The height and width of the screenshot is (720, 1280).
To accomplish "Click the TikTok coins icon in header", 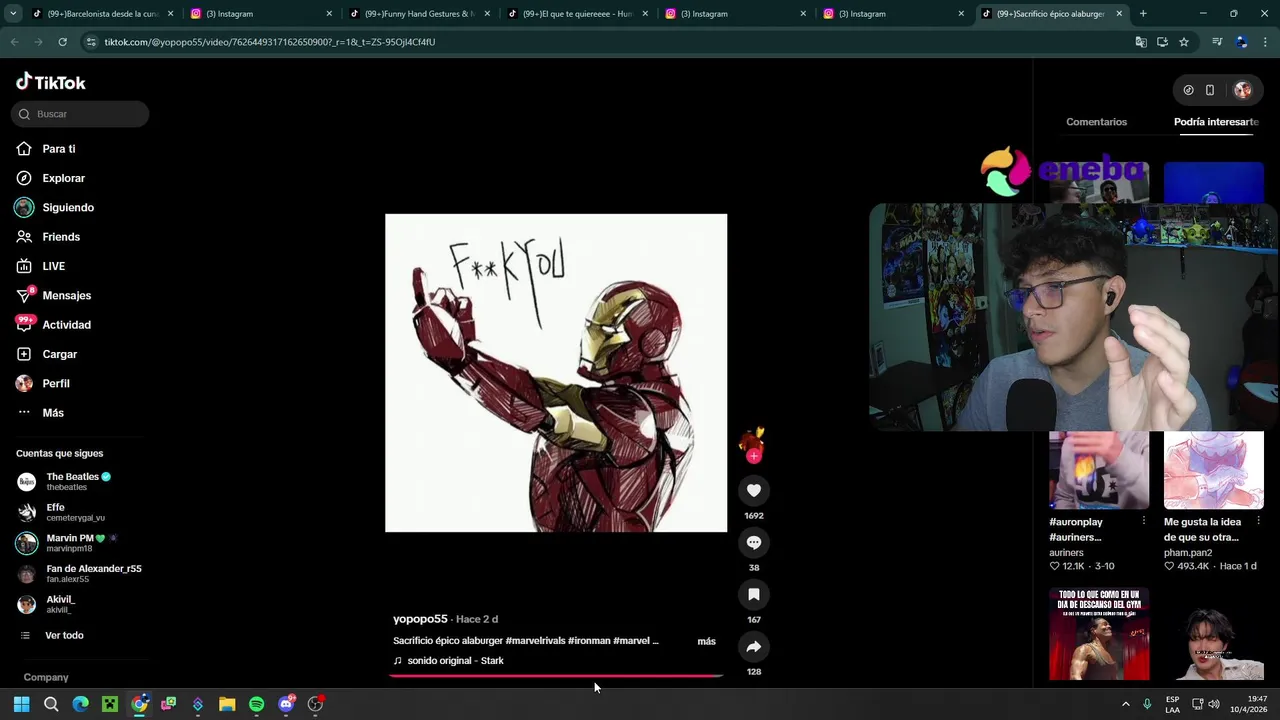I will pyautogui.click(x=1188, y=90).
